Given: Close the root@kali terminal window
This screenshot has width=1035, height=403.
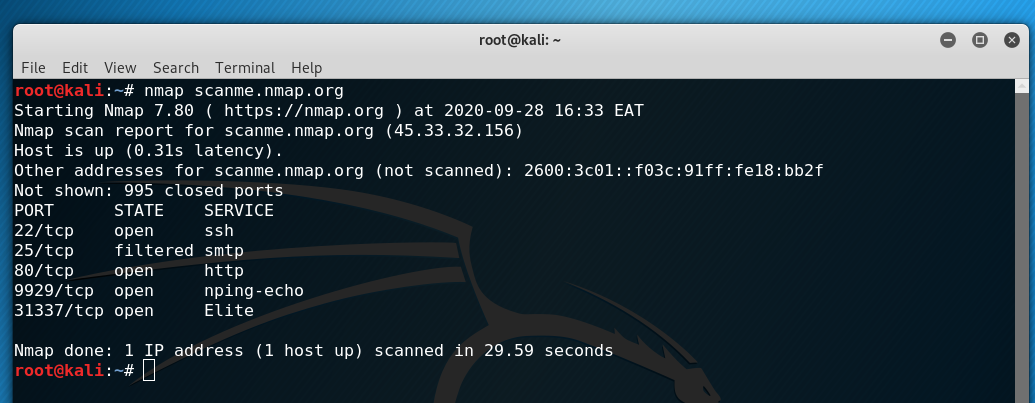Looking at the screenshot, I should pyautogui.click(x=1012, y=40).
